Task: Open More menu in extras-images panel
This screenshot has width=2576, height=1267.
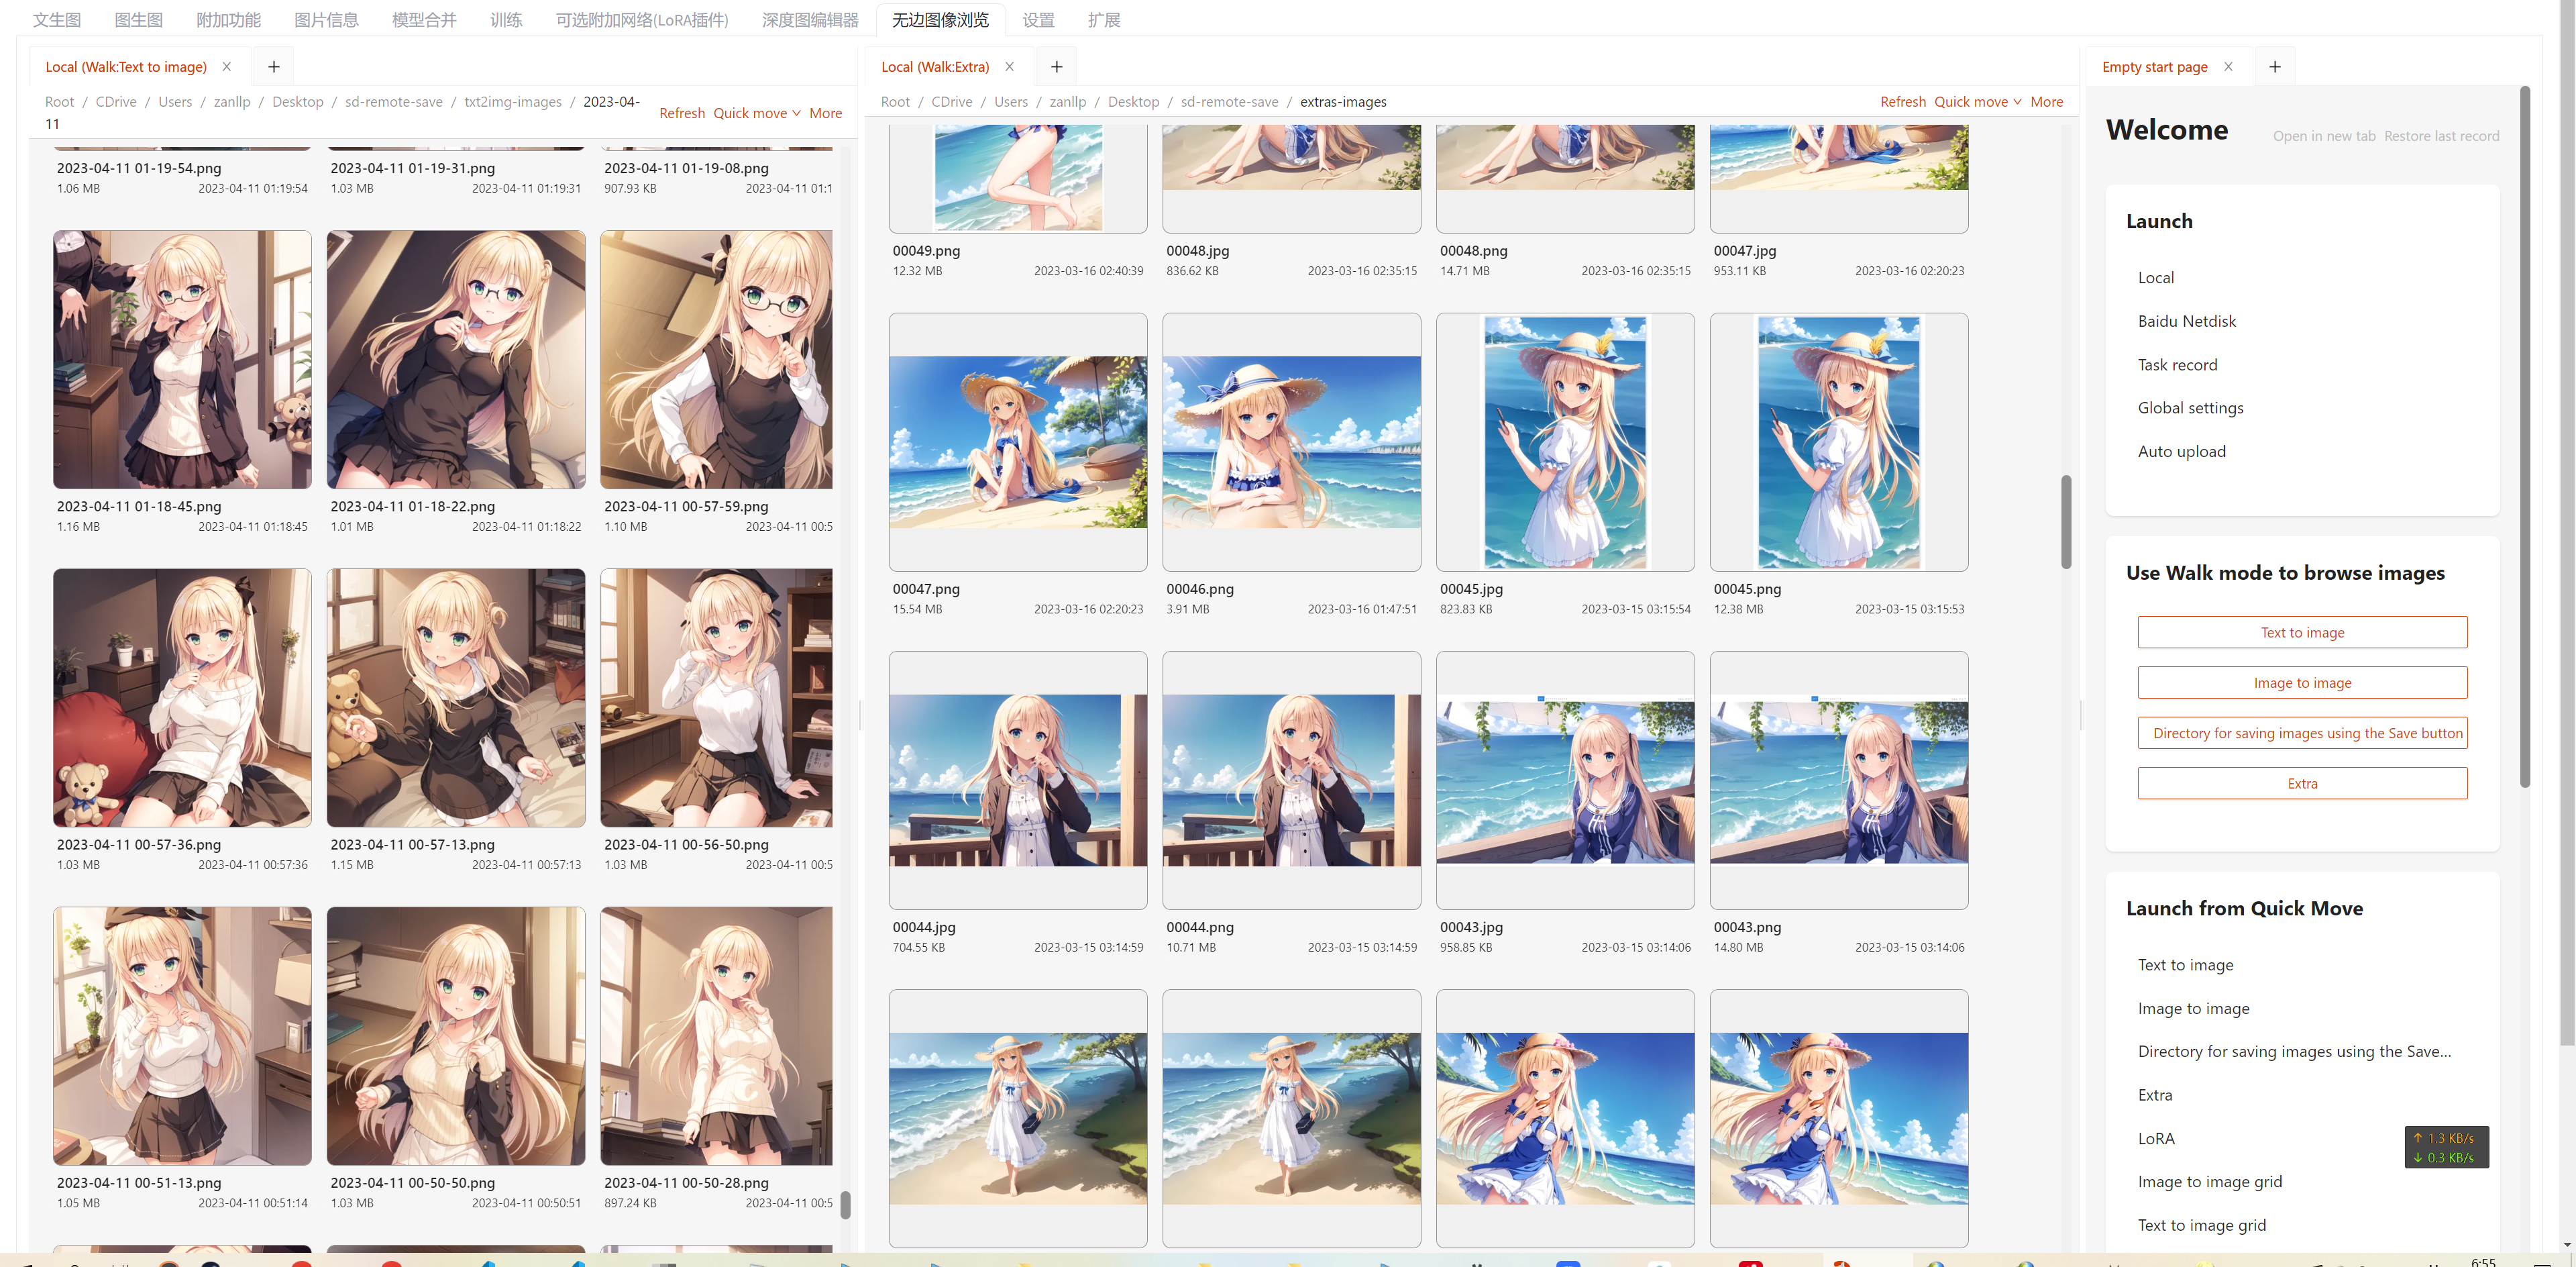Action: coord(2046,102)
